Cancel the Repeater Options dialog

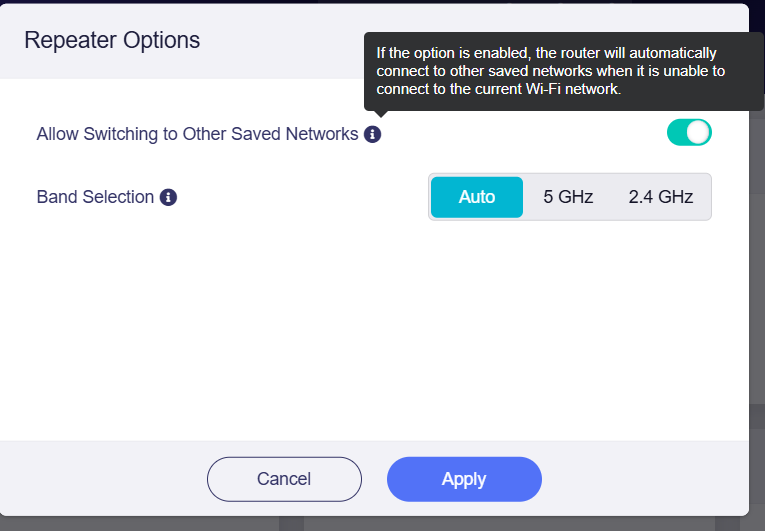click(284, 479)
